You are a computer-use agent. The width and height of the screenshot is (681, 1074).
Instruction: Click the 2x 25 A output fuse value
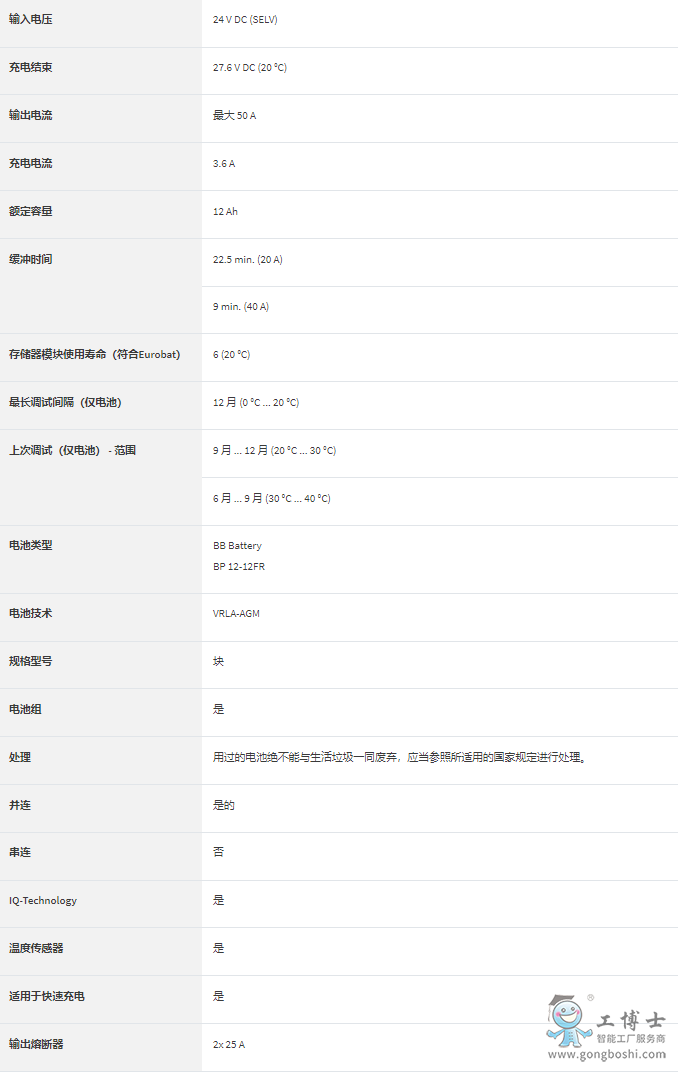(229, 1044)
